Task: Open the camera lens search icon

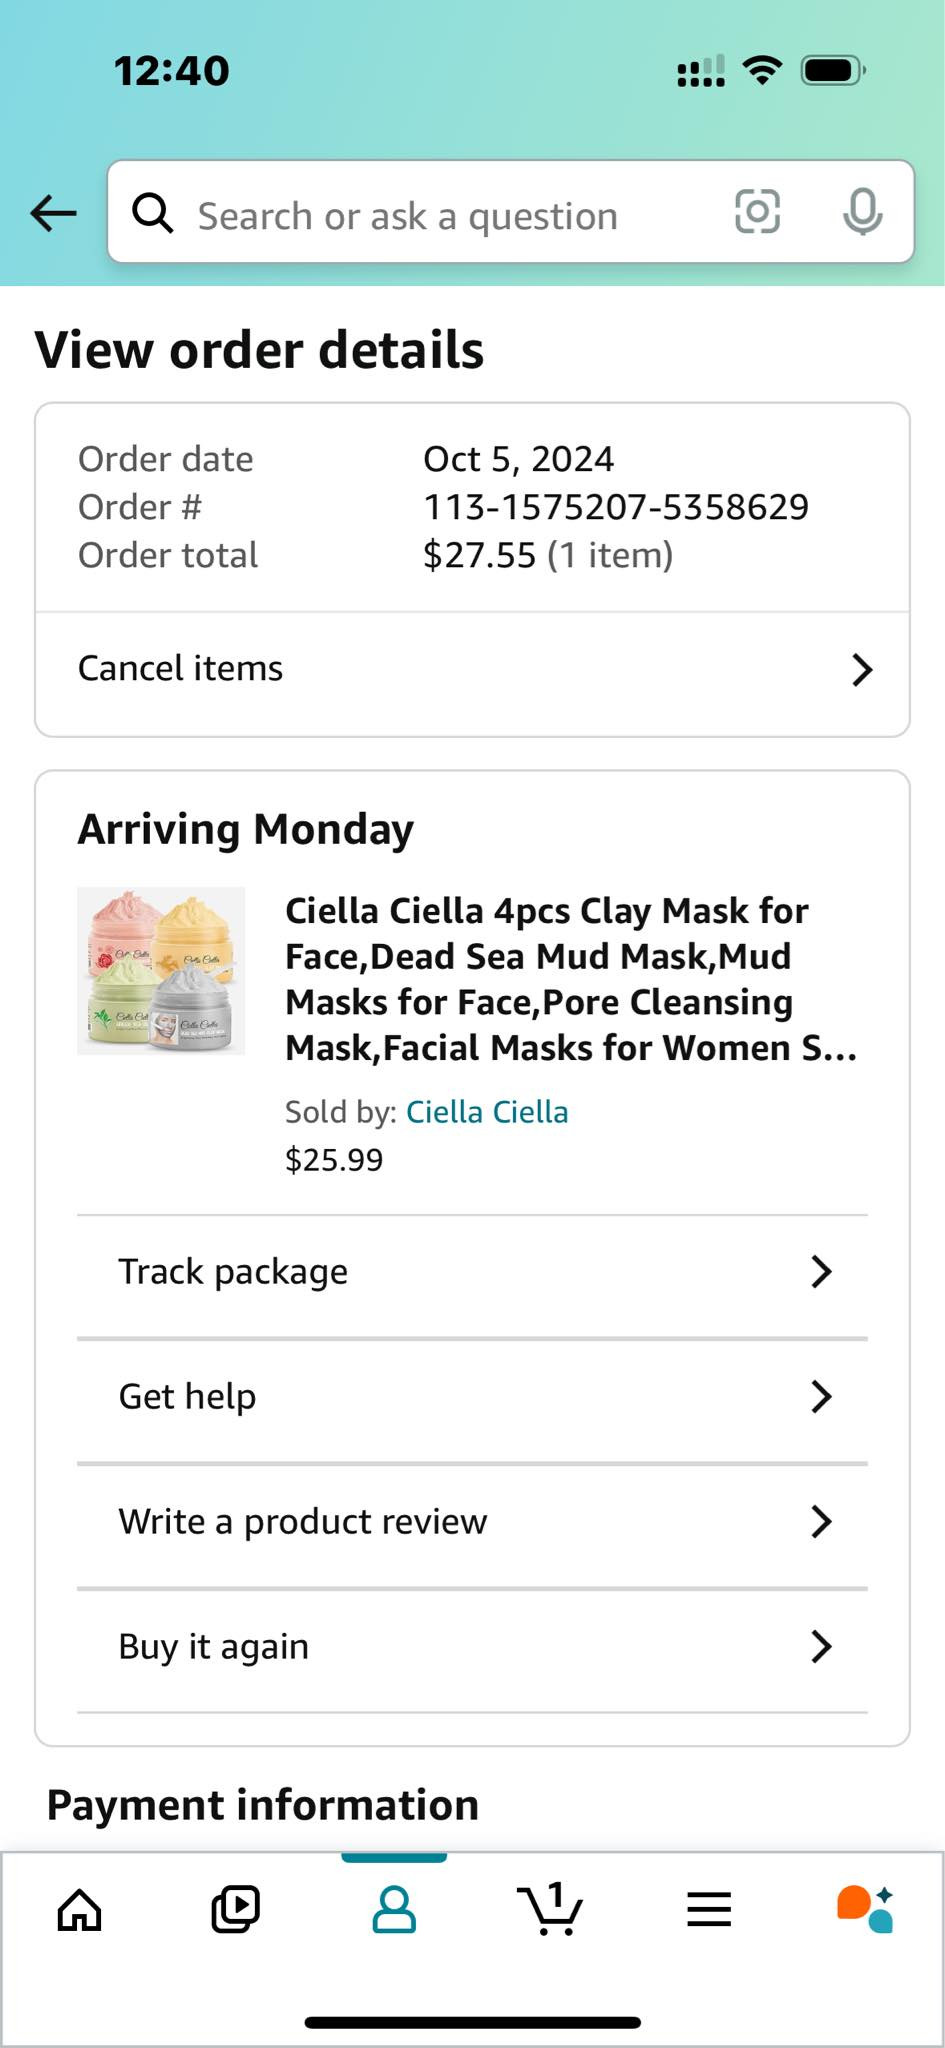Action: (757, 212)
